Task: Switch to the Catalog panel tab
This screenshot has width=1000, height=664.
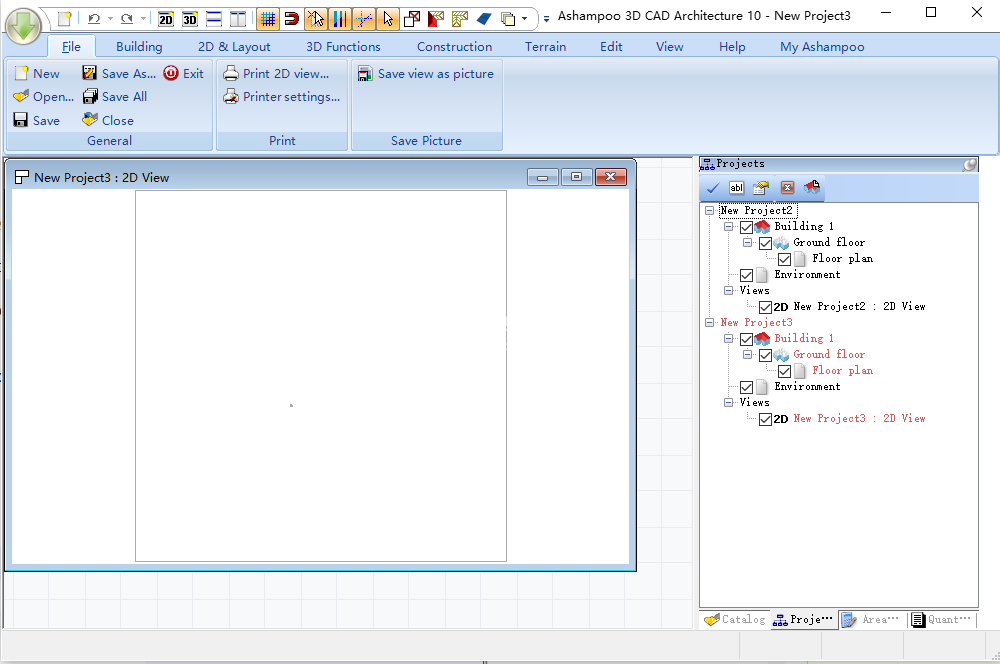Action: coord(735,619)
